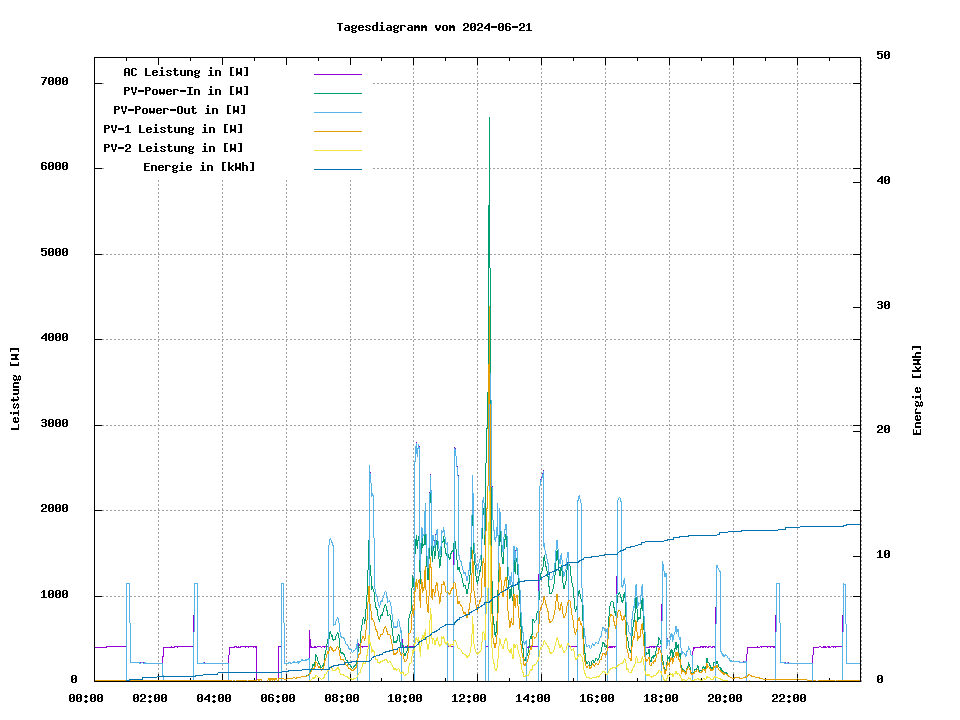Select the 22:00 time axis tick label
Screen dimensions: 960x720
coord(788,698)
